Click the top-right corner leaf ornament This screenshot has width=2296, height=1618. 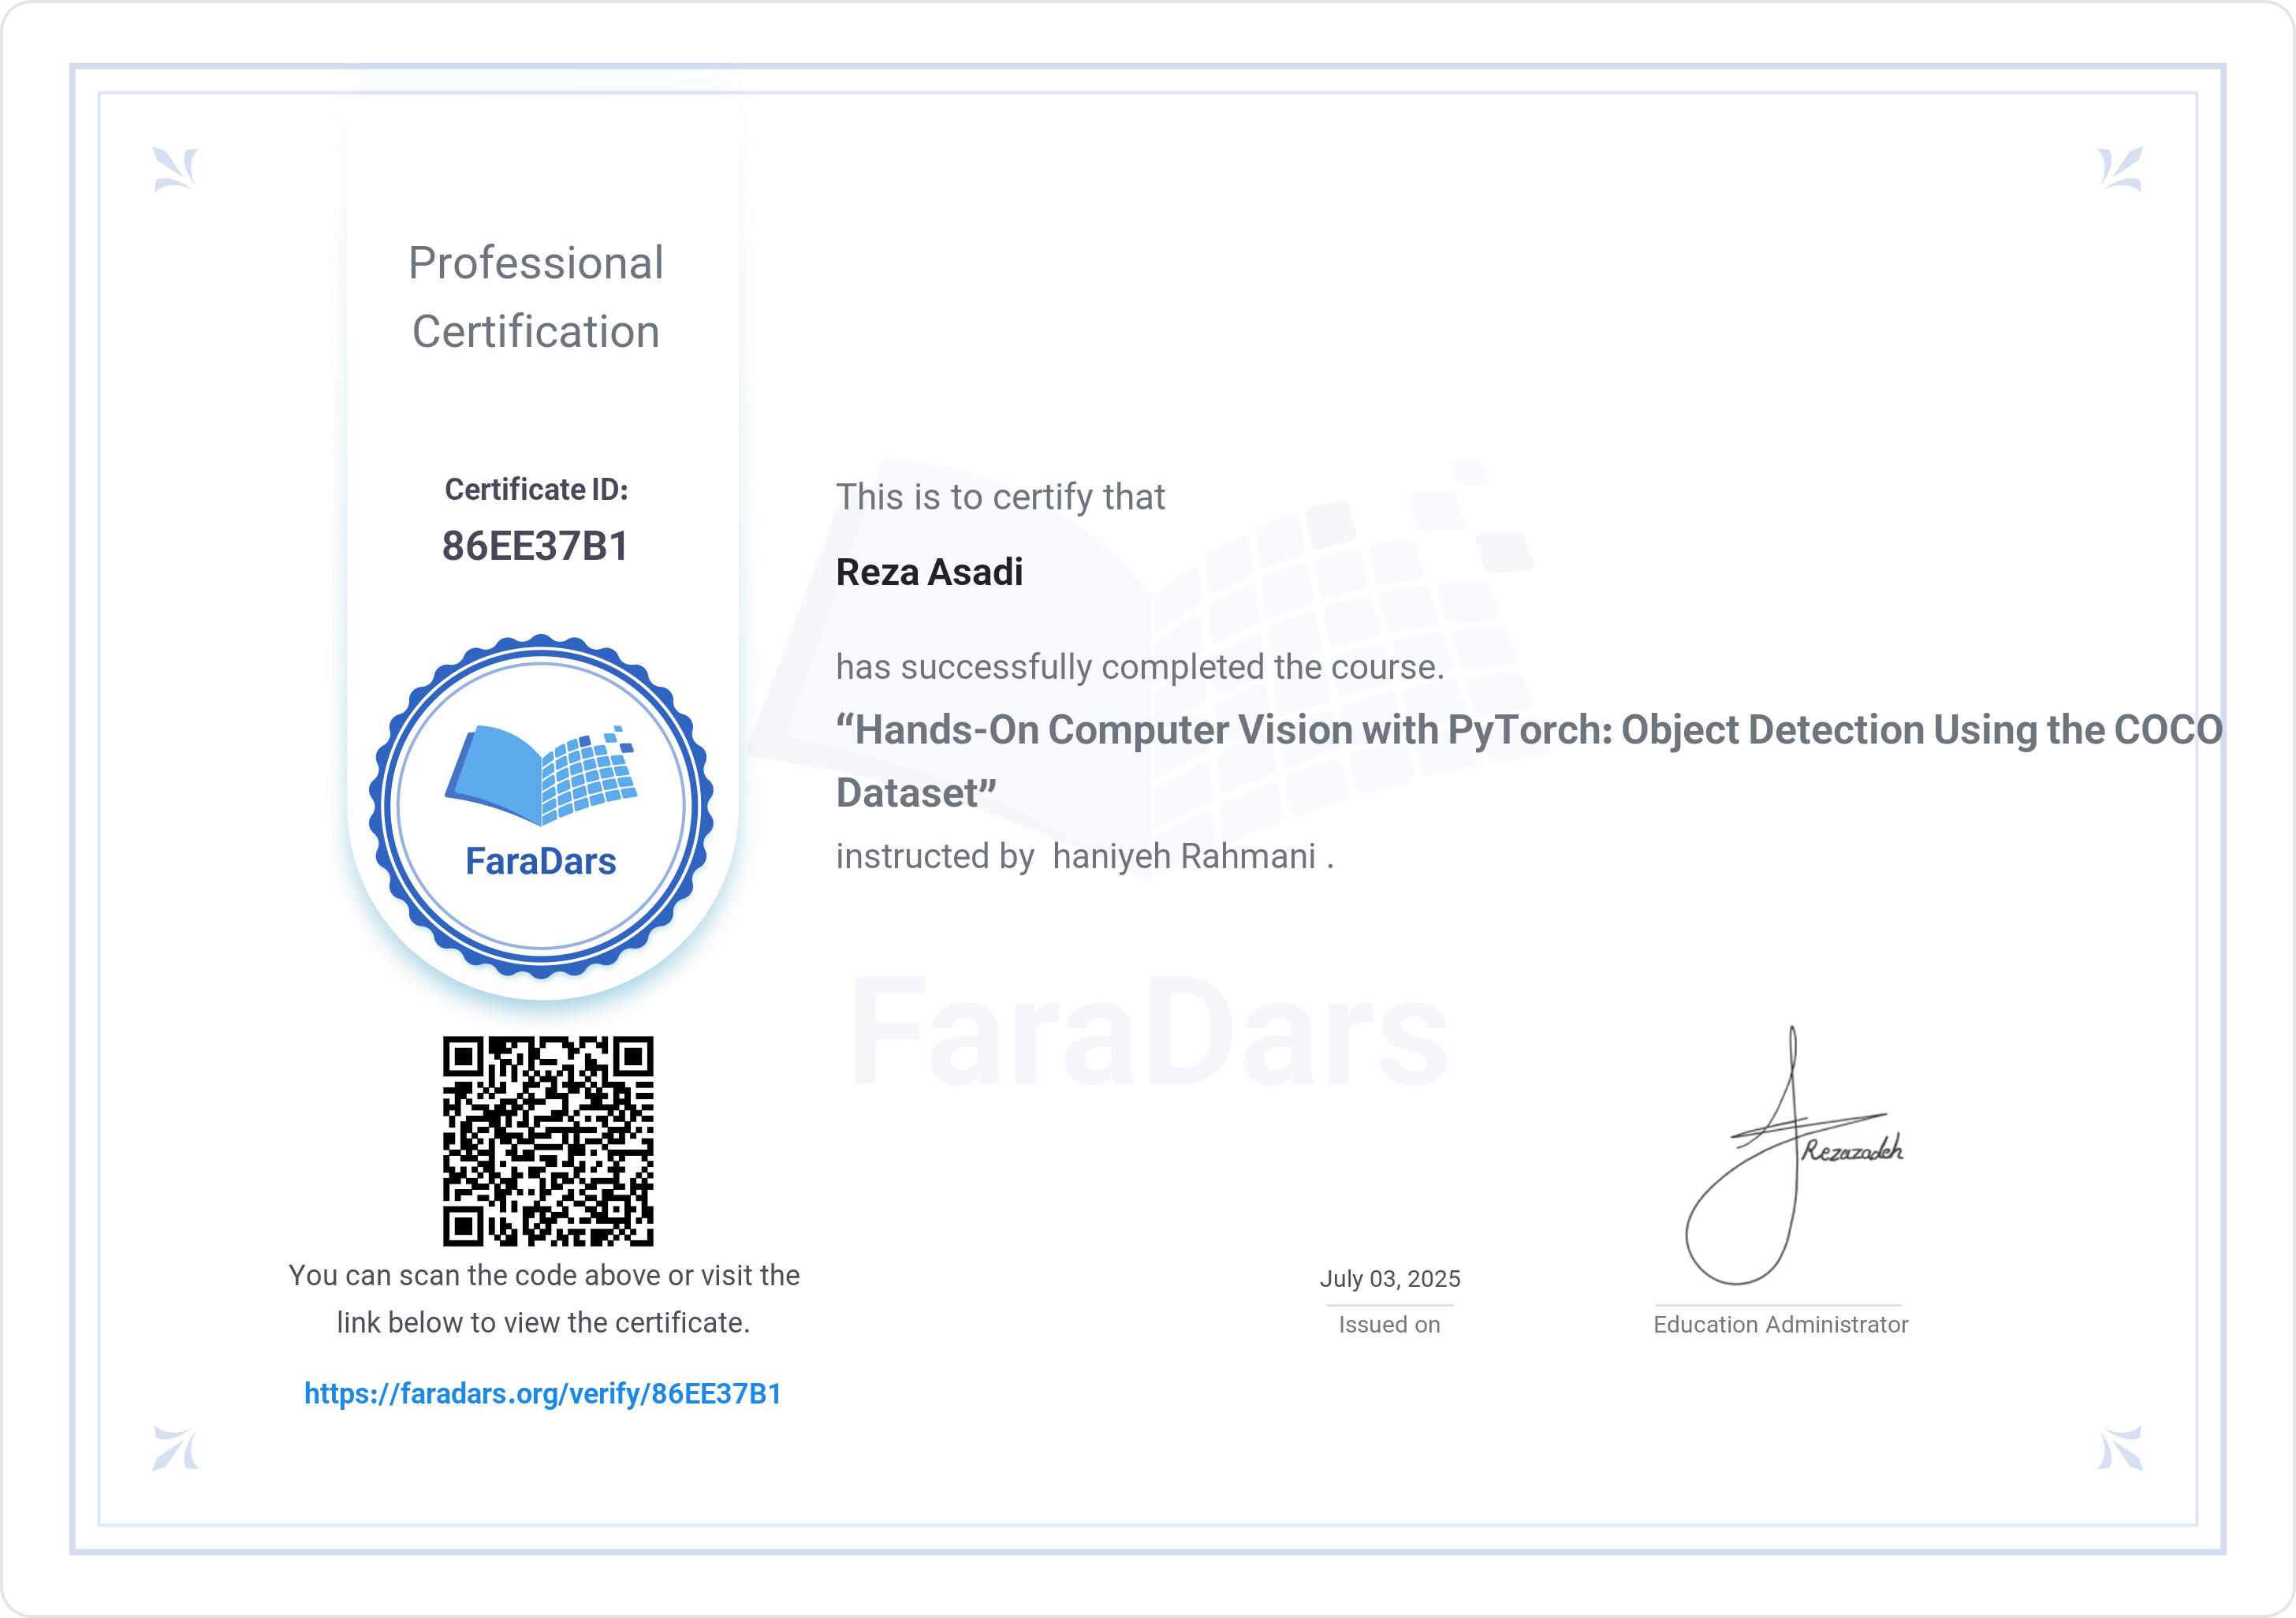coord(2119,168)
